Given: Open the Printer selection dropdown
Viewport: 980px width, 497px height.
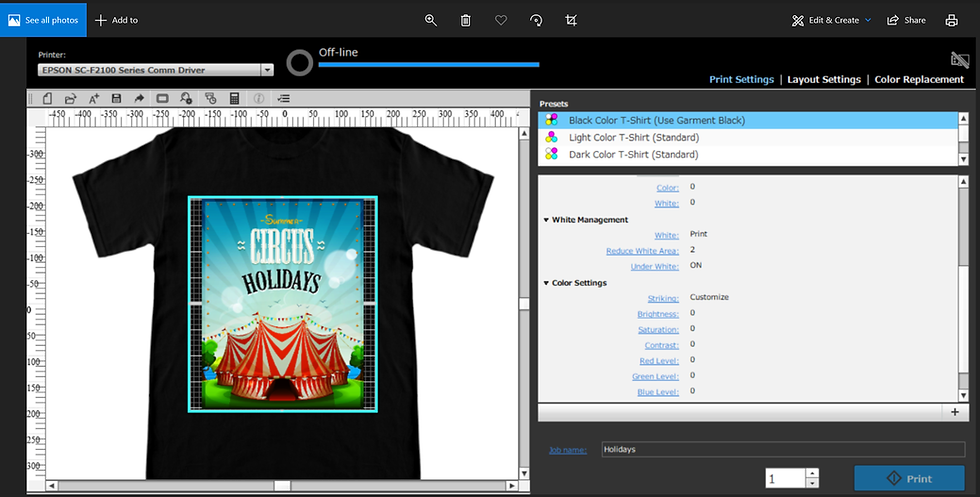Looking at the screenshot, I should coord(156,70).
